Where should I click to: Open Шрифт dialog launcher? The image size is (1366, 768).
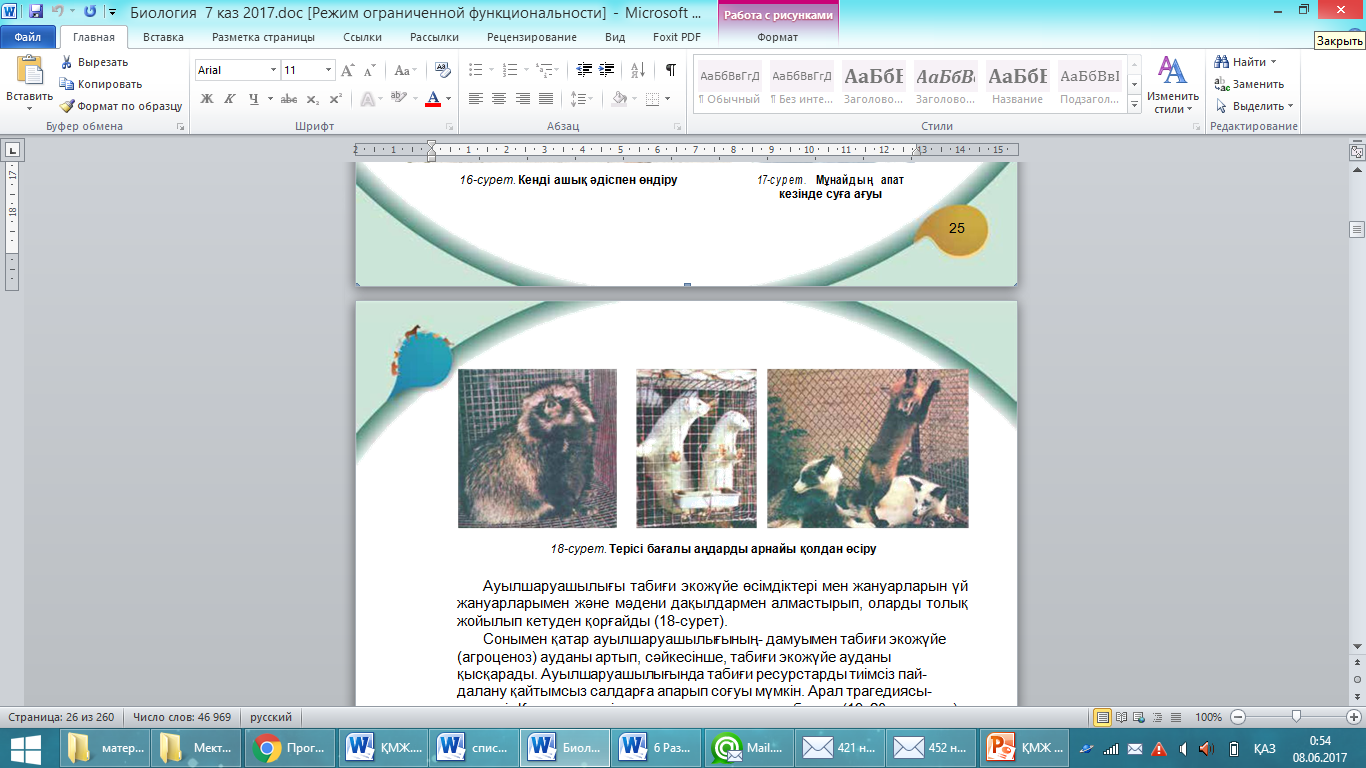(x=450, y=127)
